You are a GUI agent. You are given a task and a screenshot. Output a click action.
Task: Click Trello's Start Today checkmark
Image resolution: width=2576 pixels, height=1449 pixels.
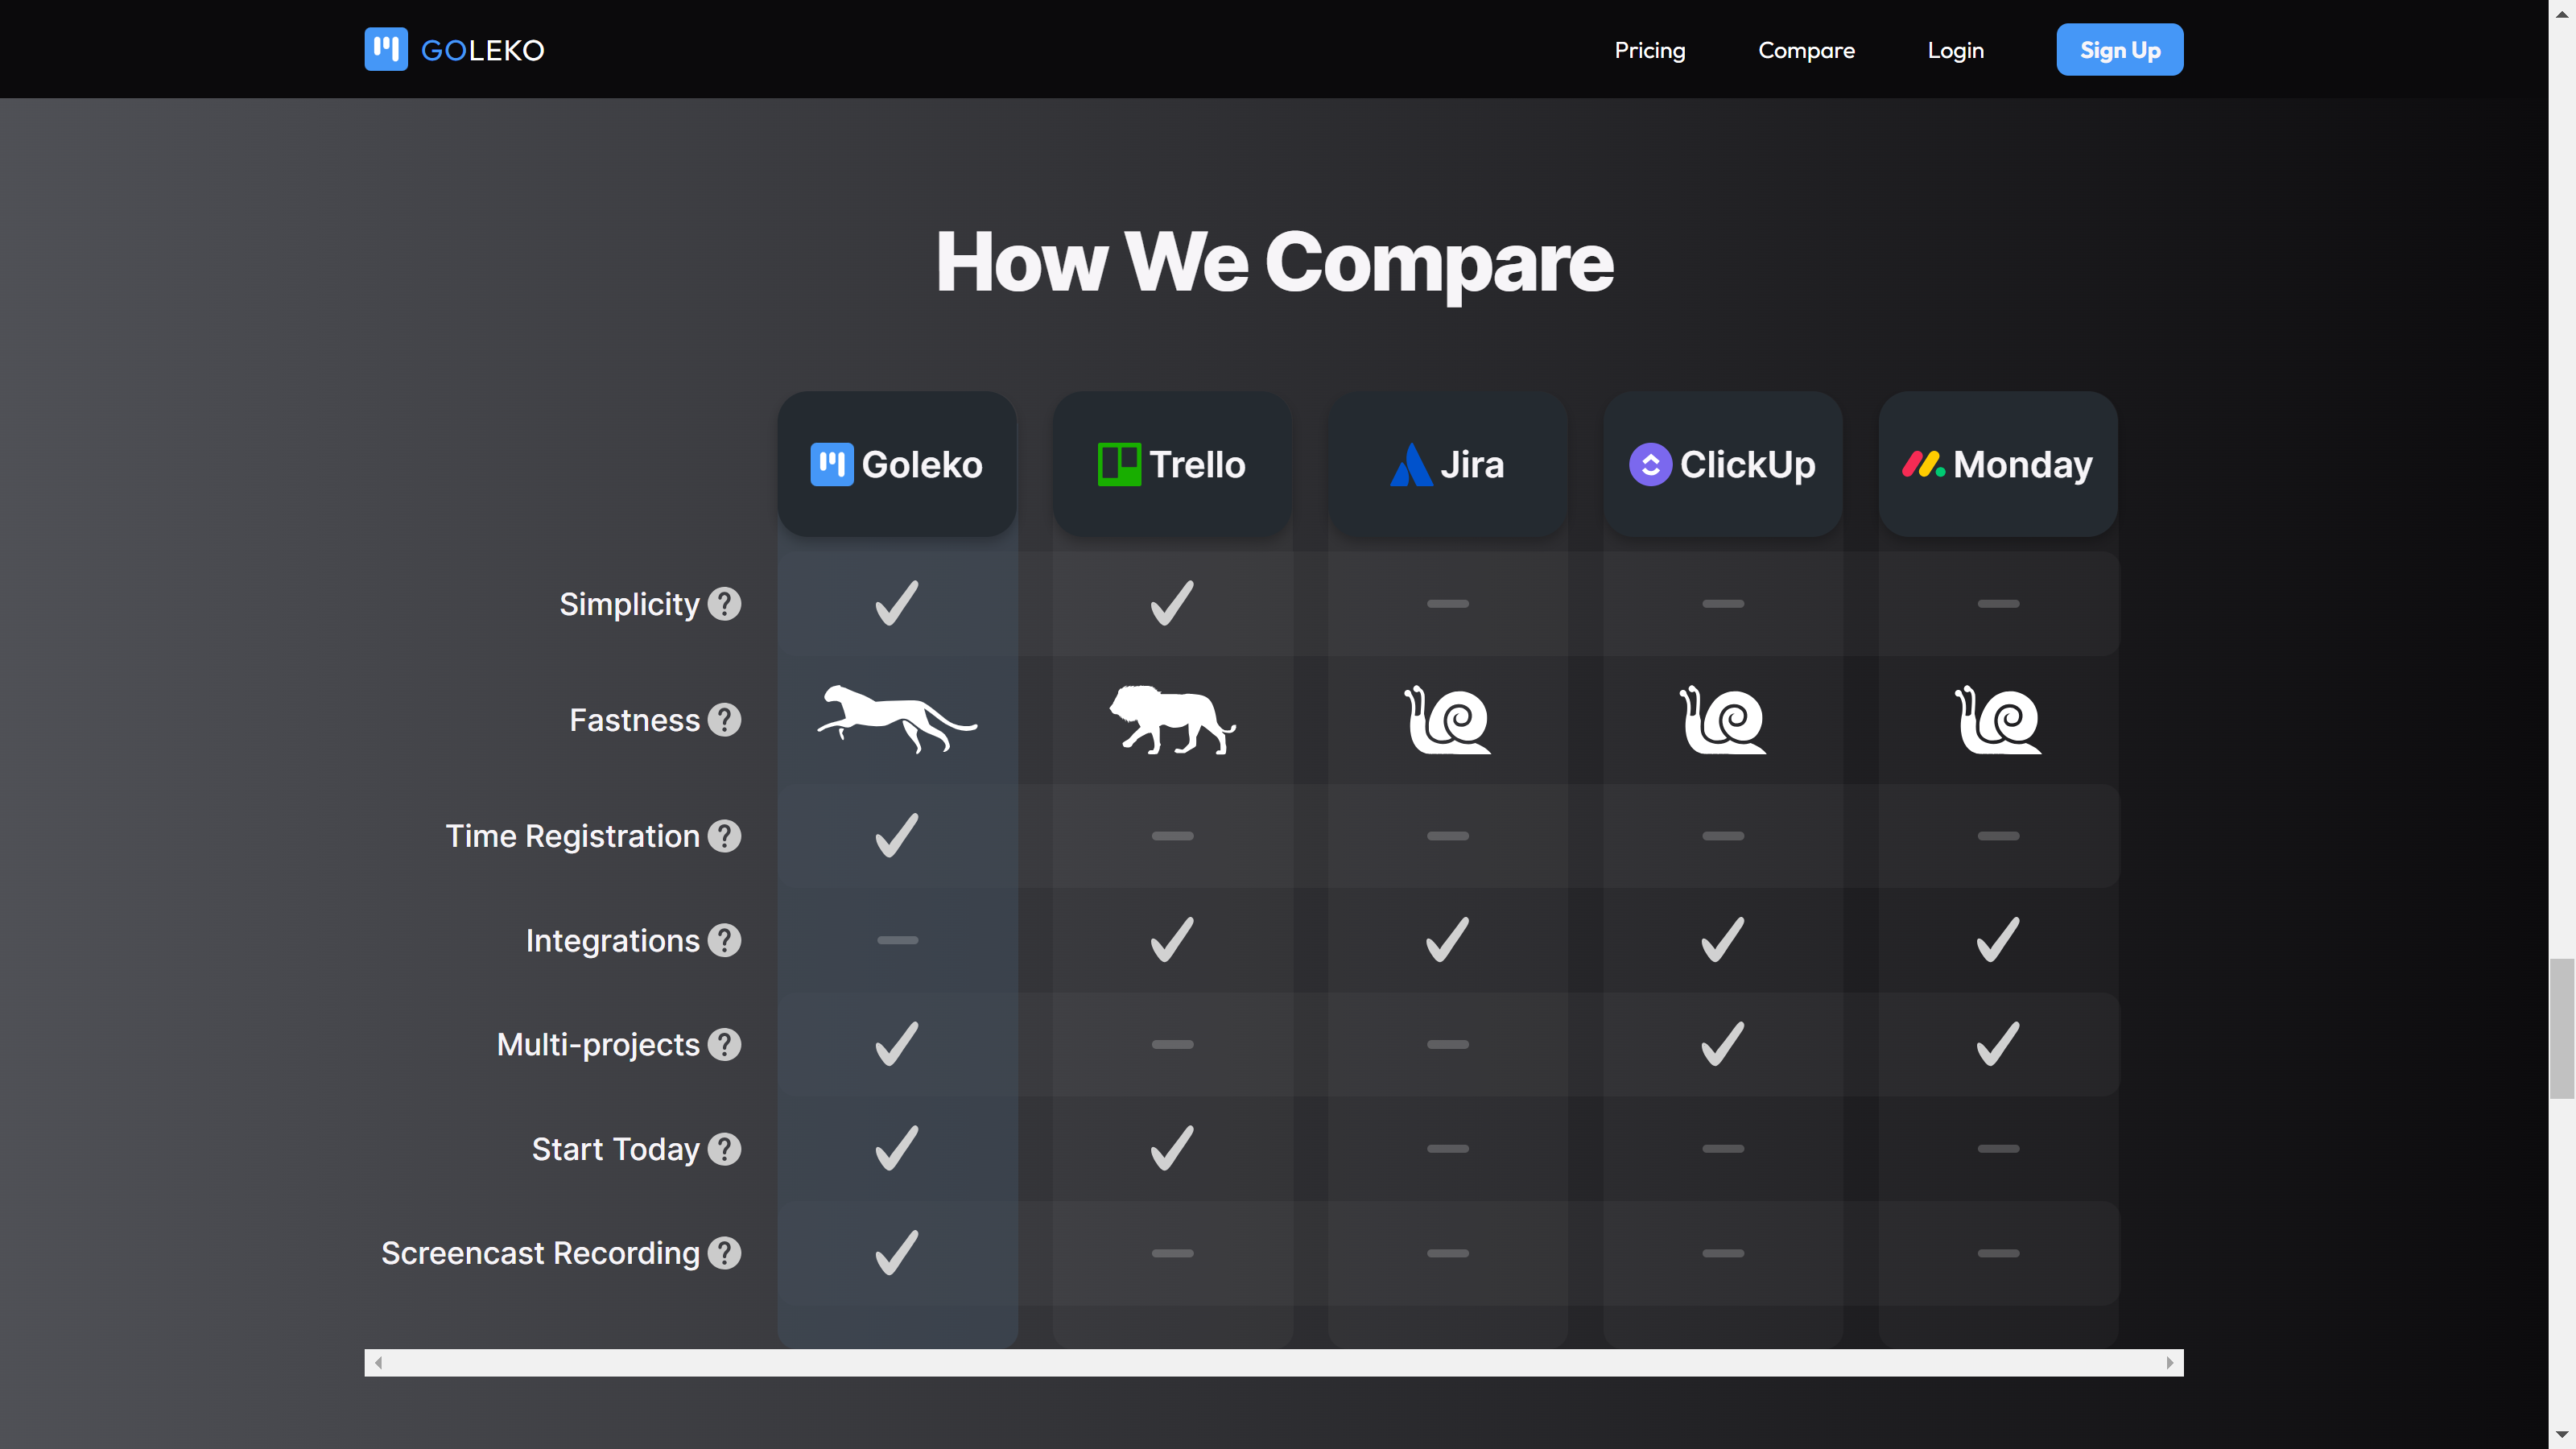click(1172, 1148)
